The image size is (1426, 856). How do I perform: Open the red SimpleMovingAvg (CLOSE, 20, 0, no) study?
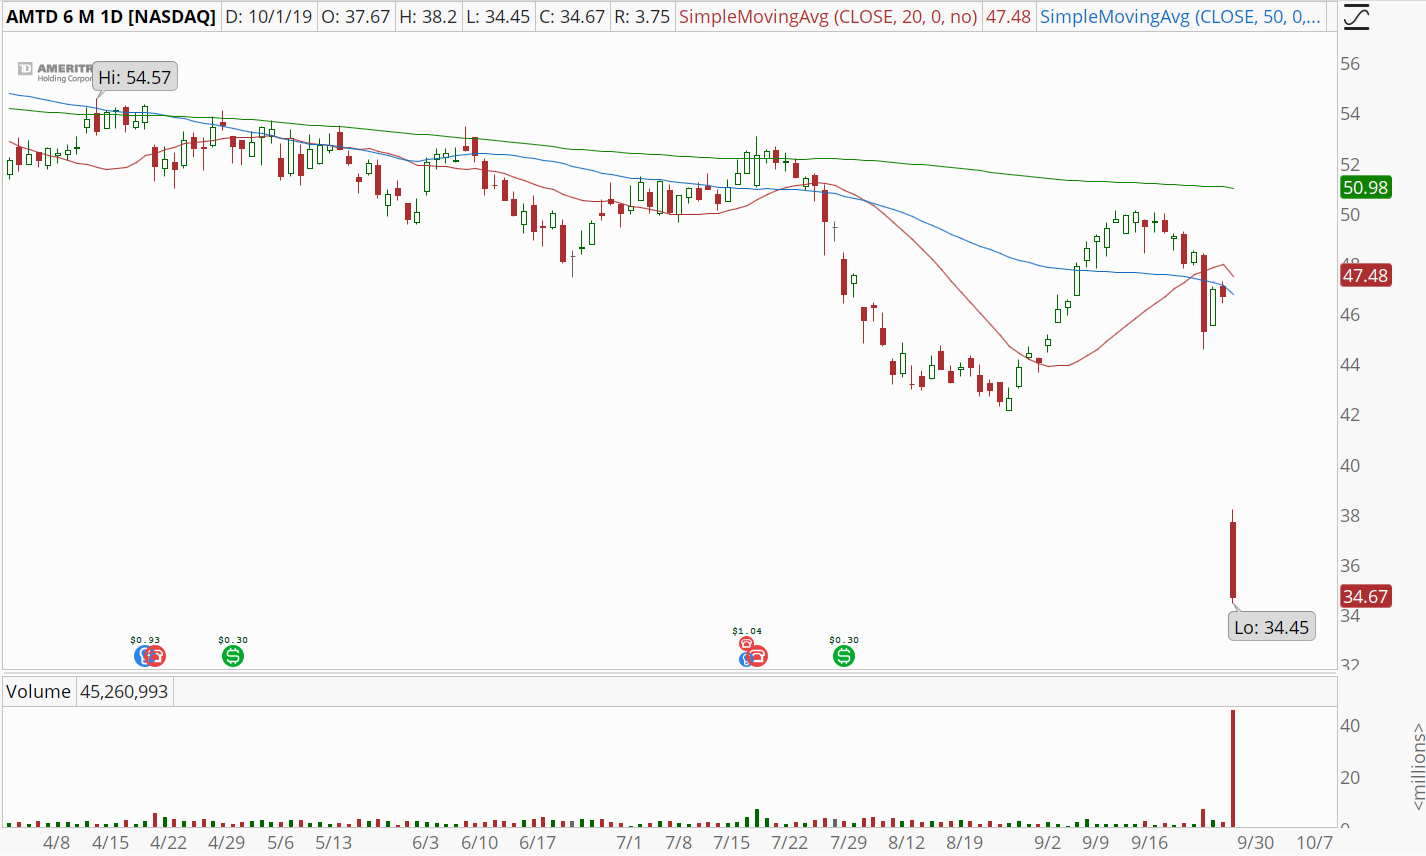[828, 17]
